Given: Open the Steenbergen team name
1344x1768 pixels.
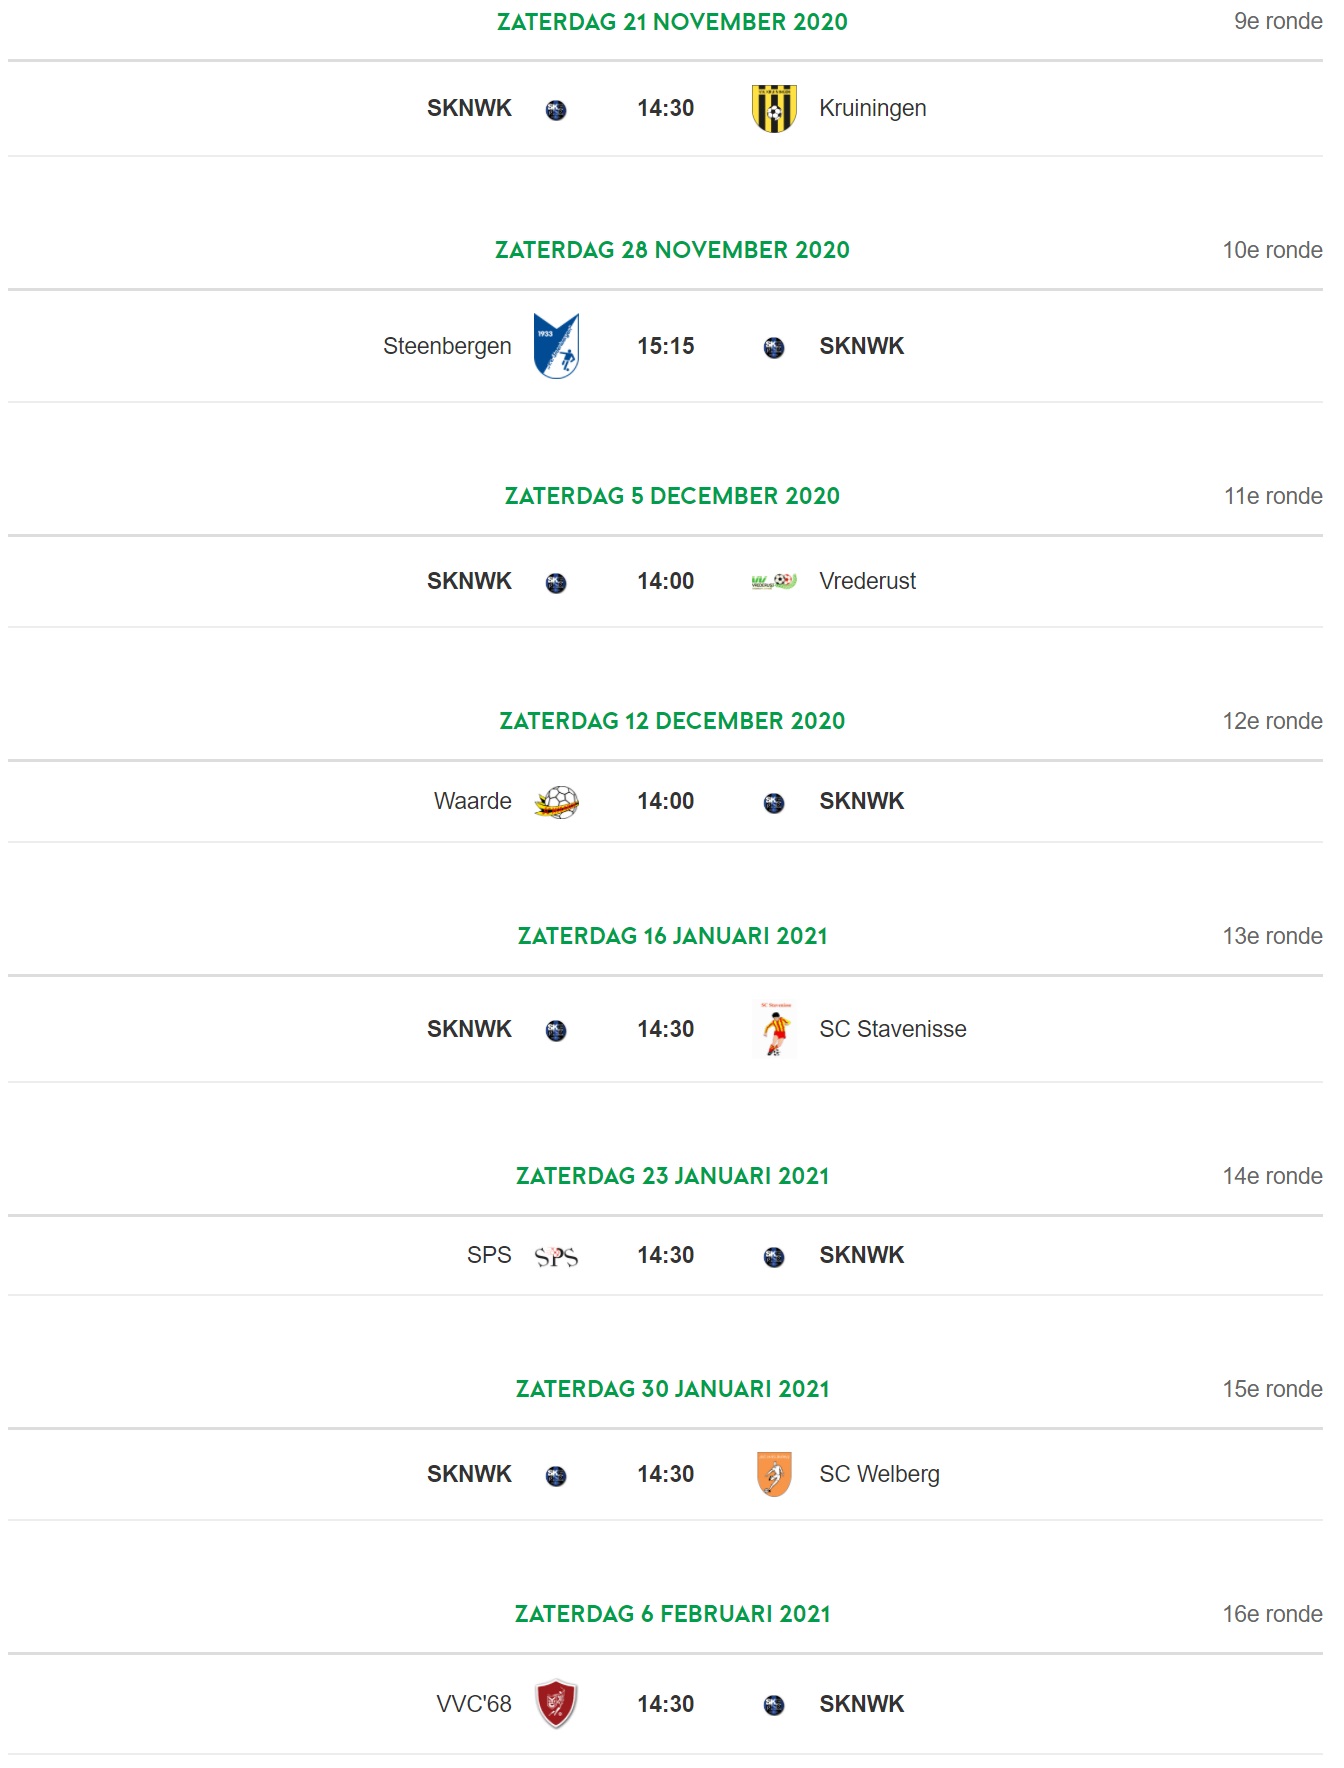Looking at the screenshot, I should (447, 346).
